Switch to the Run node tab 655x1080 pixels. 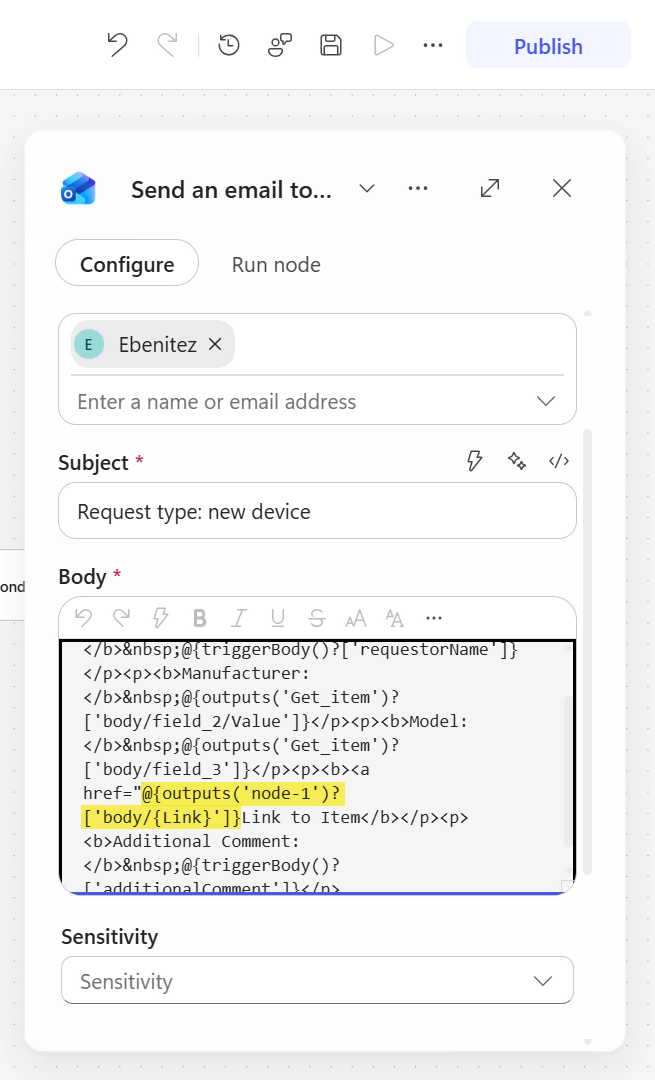click(276, 264)
